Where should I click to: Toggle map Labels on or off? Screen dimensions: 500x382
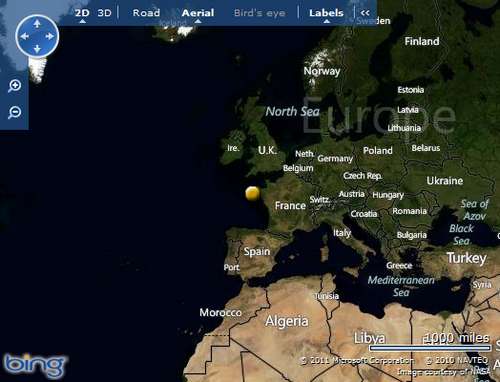(326, 13)
